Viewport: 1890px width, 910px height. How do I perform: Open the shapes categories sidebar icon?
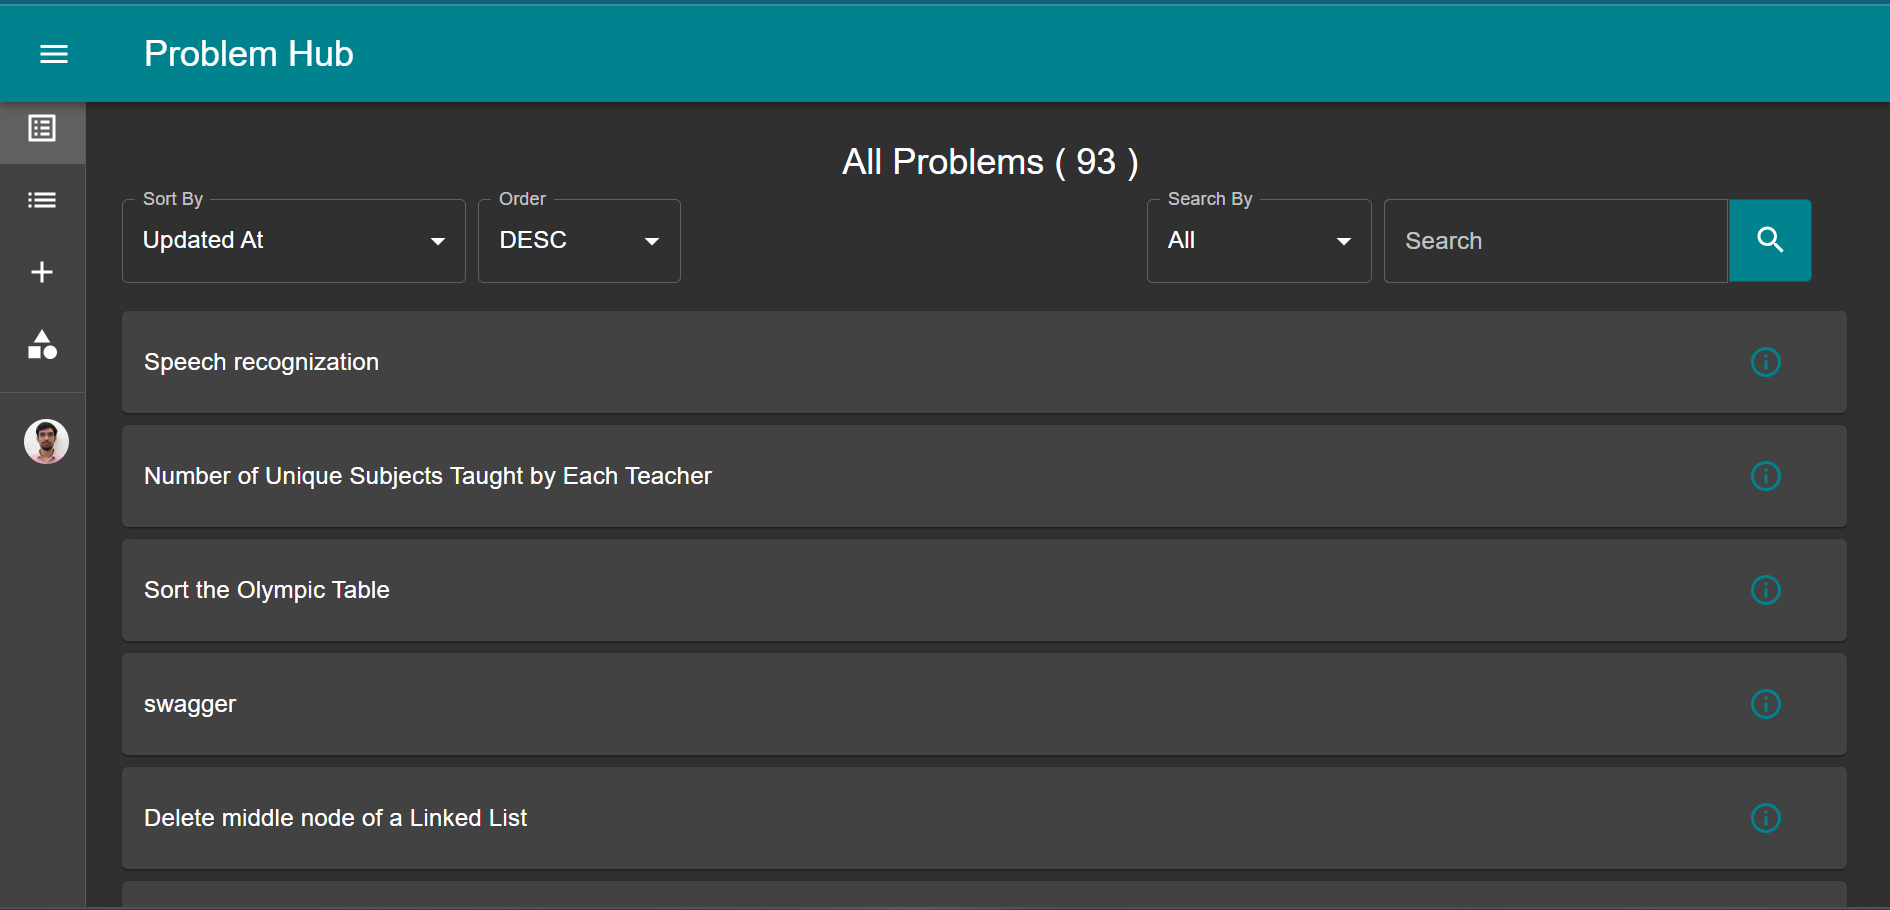(x=42, y=344)
